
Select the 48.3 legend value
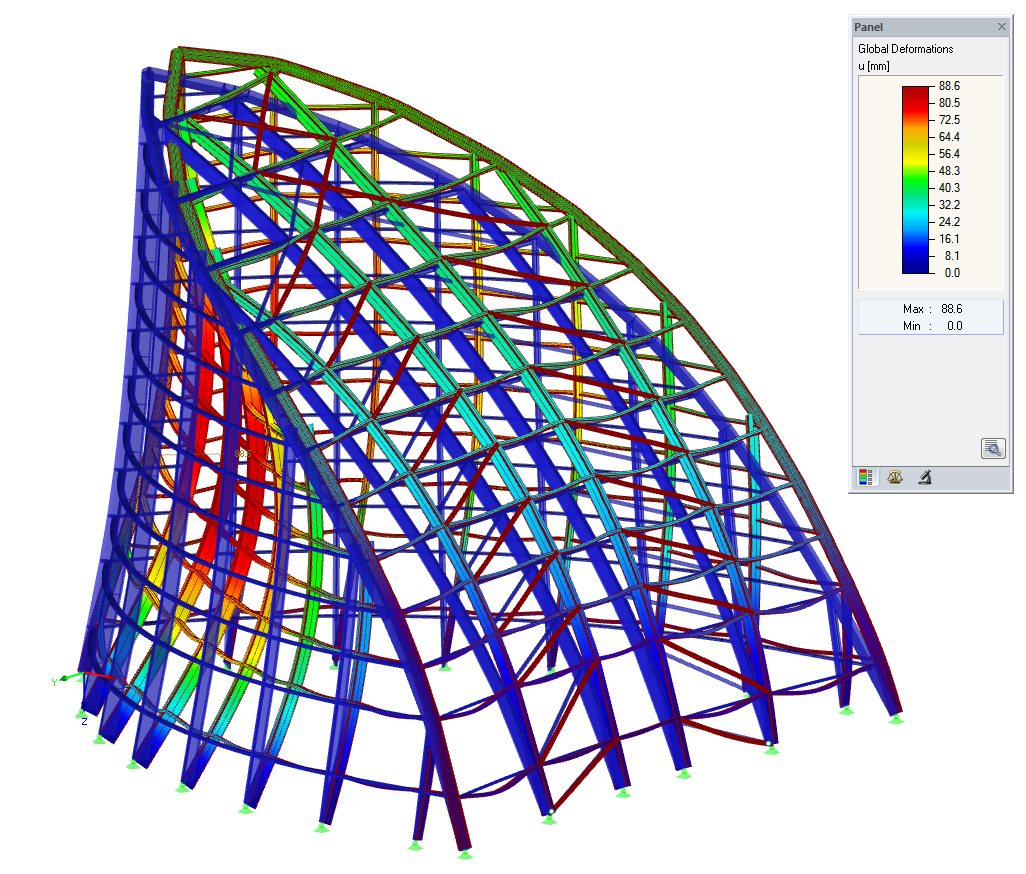coord(949,171)
